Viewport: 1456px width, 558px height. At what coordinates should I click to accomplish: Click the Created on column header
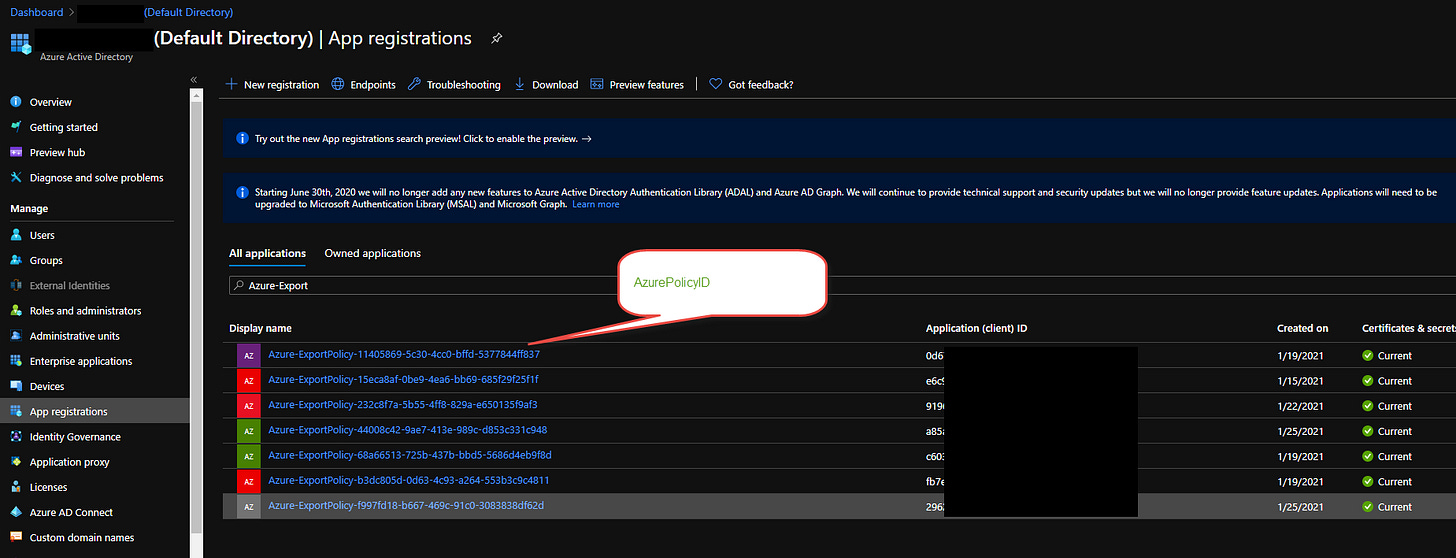click(x=1303, y=328)
